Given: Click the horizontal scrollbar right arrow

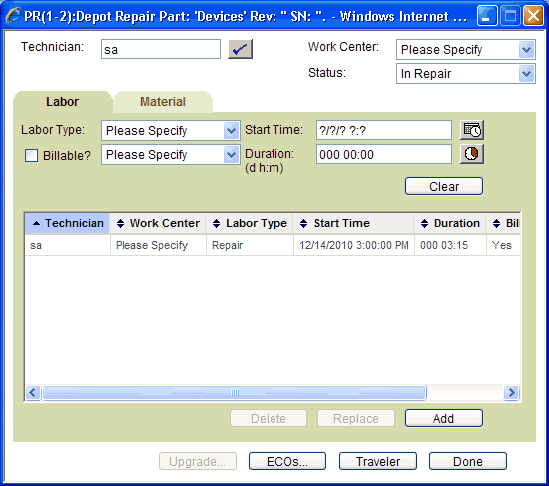Looking at the screenshot, I should pos(511,392).
